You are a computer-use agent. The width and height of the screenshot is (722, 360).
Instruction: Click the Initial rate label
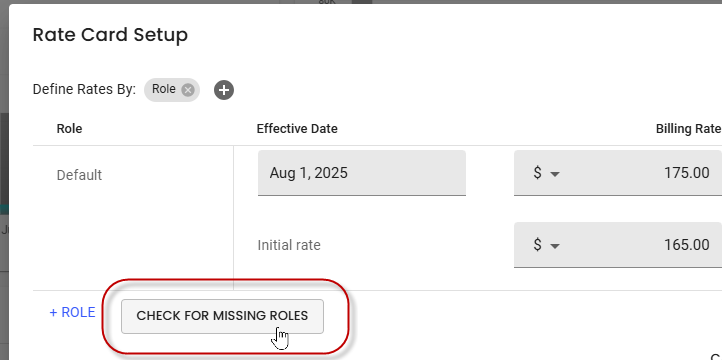[289, 245]
